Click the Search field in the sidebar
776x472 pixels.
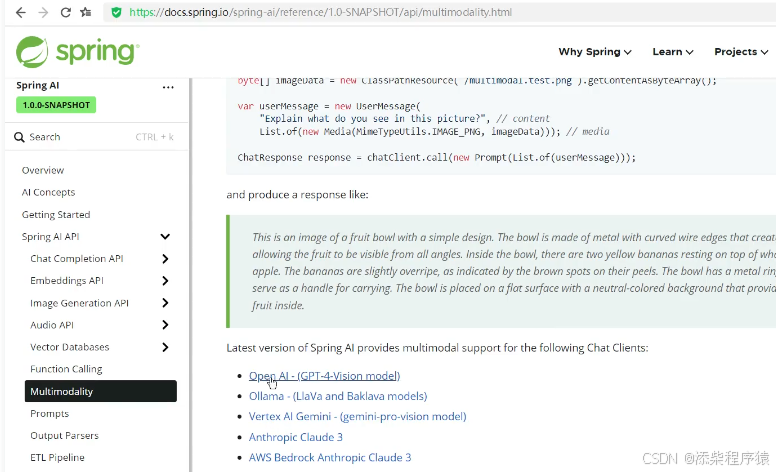coord(94,137)
